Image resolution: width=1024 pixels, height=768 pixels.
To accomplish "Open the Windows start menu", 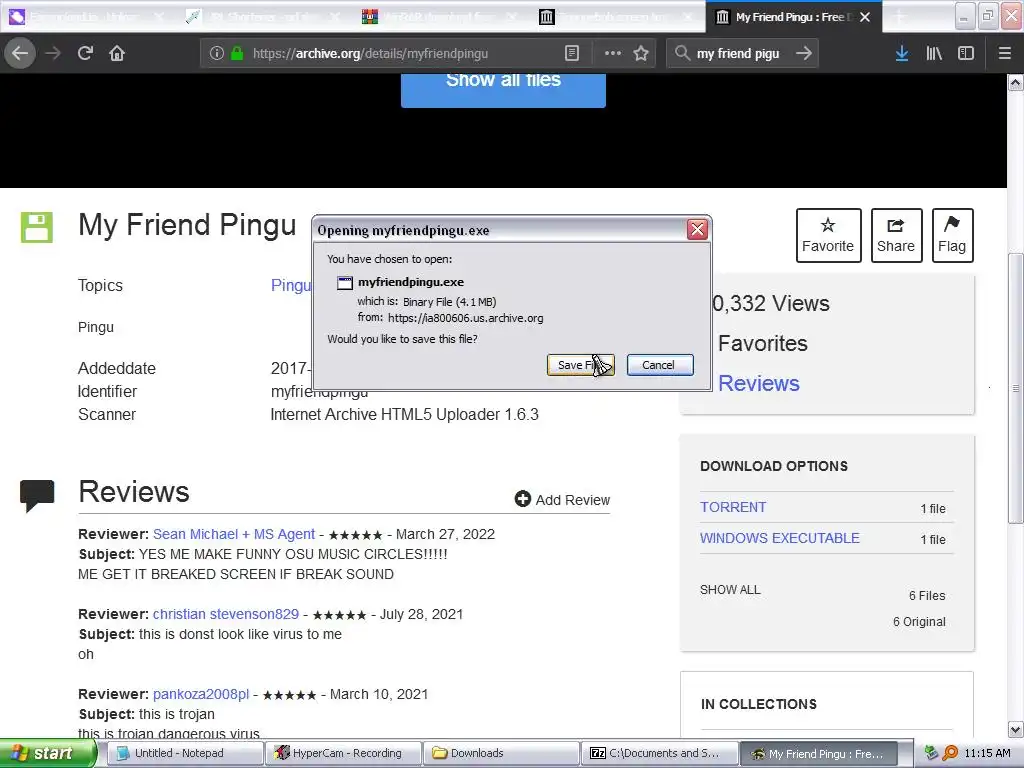I will click(x=47, y=754).
